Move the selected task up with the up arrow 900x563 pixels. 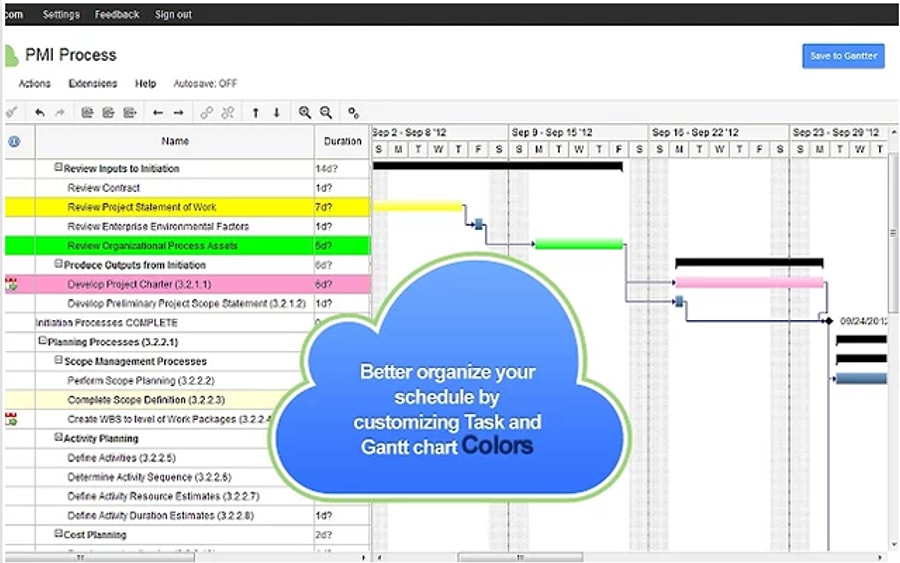pyautogui.click(x=255, y=113)
